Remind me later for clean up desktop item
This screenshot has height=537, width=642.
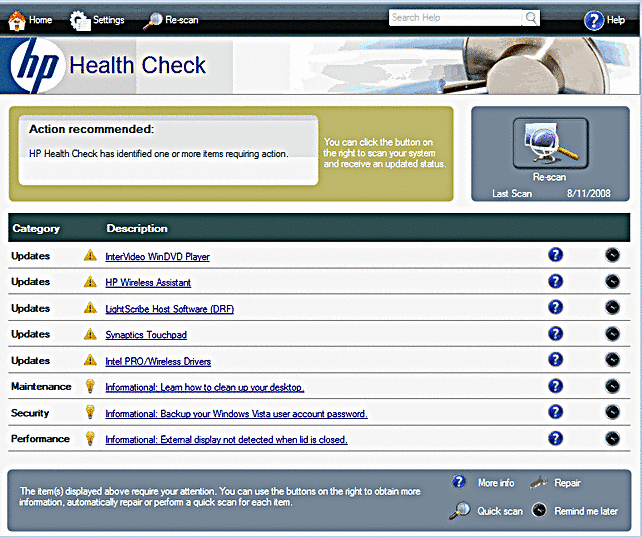pyautogui.click(x=612, y=386)
